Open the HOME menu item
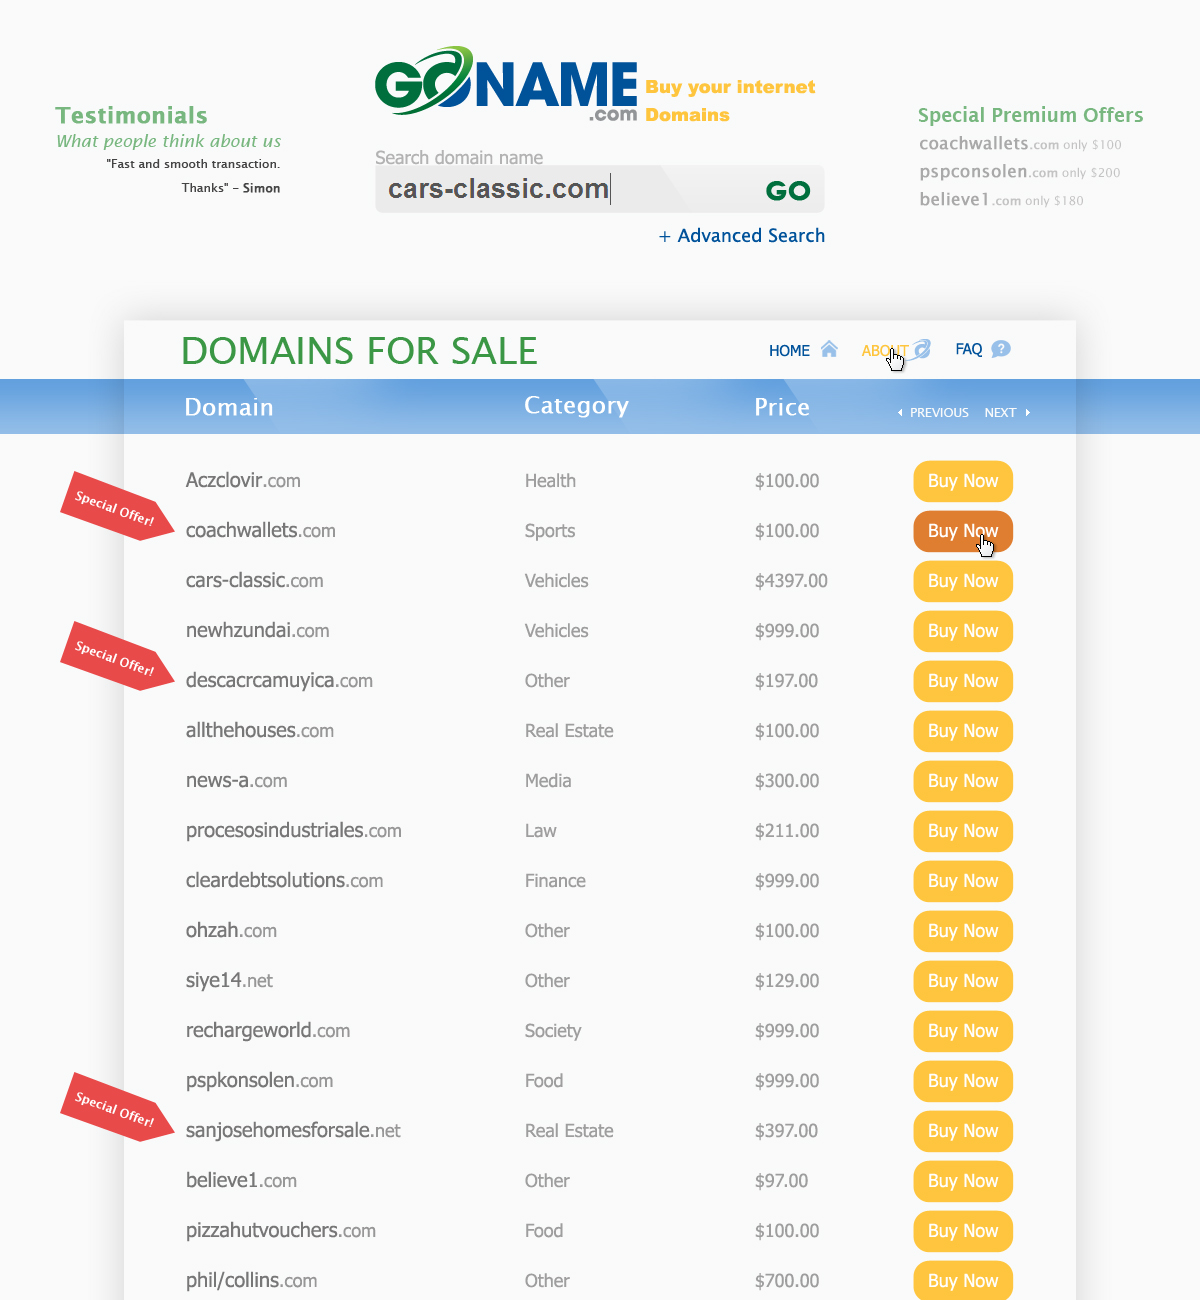 click(789, 350)
